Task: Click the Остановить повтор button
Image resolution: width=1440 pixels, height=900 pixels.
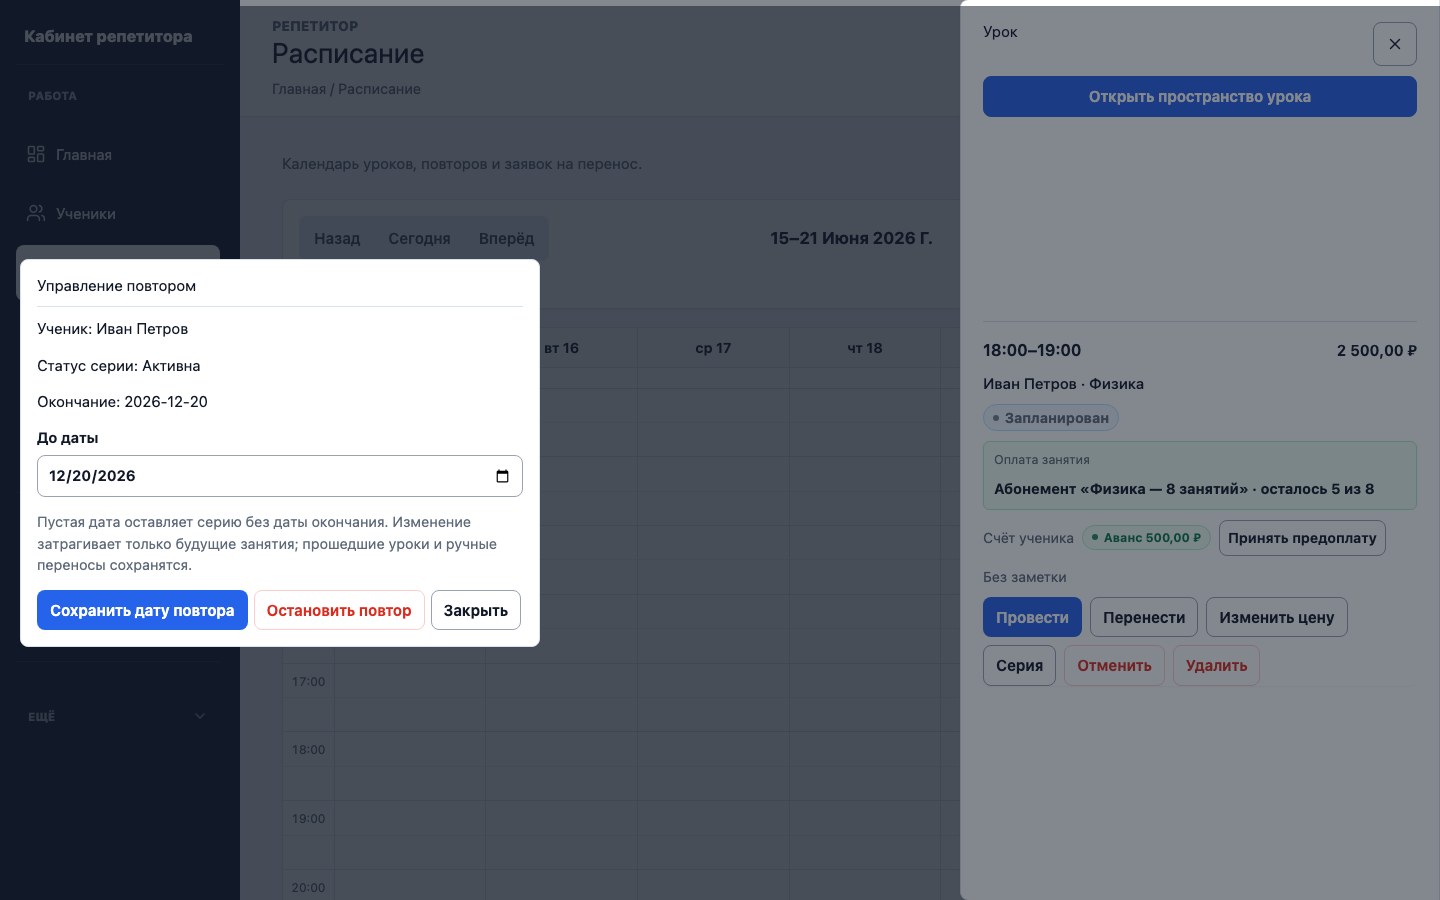Action: pyautogui.click(x=339, y=610)
